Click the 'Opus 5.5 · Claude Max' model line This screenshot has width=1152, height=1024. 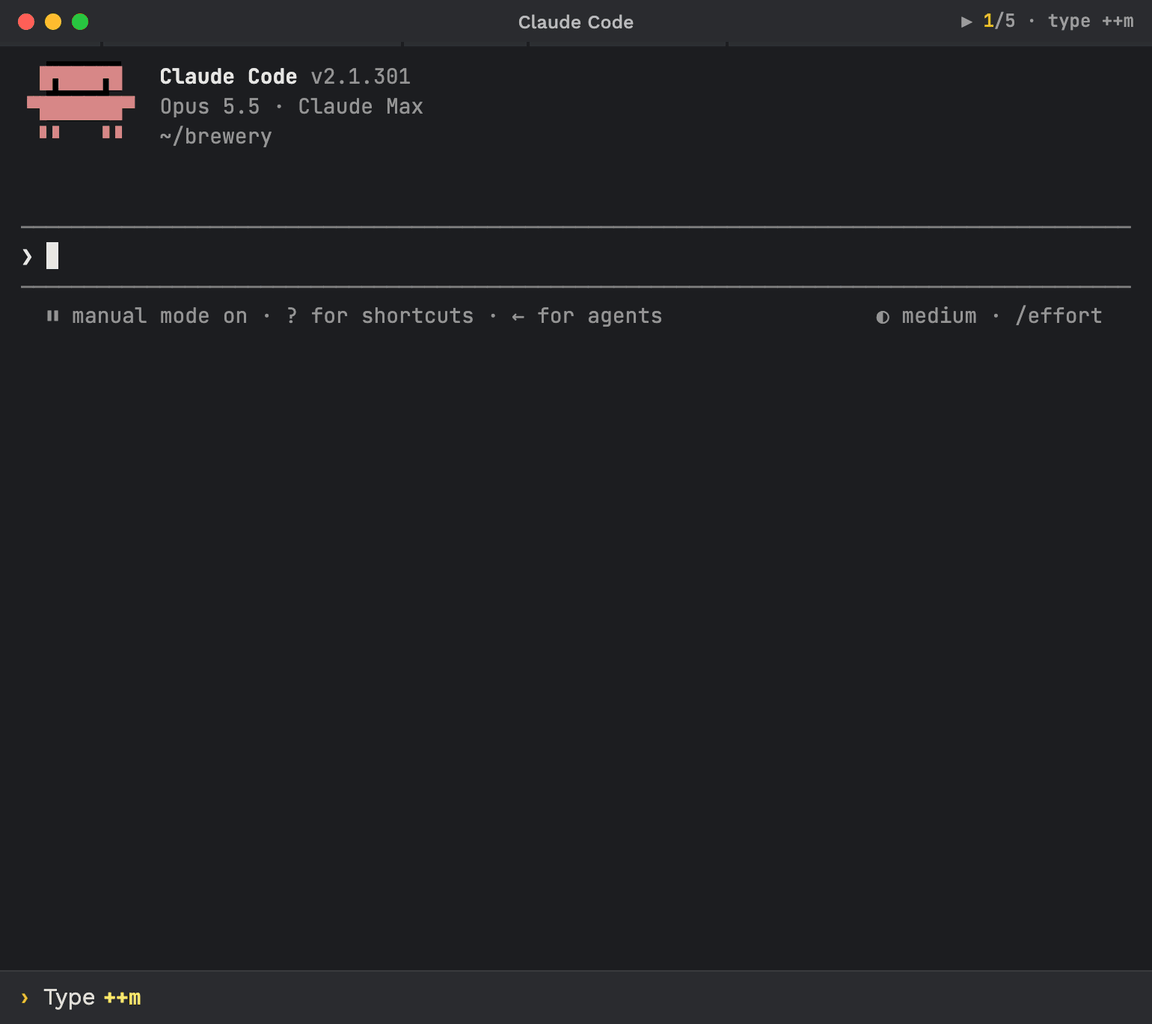coord(291,107)
